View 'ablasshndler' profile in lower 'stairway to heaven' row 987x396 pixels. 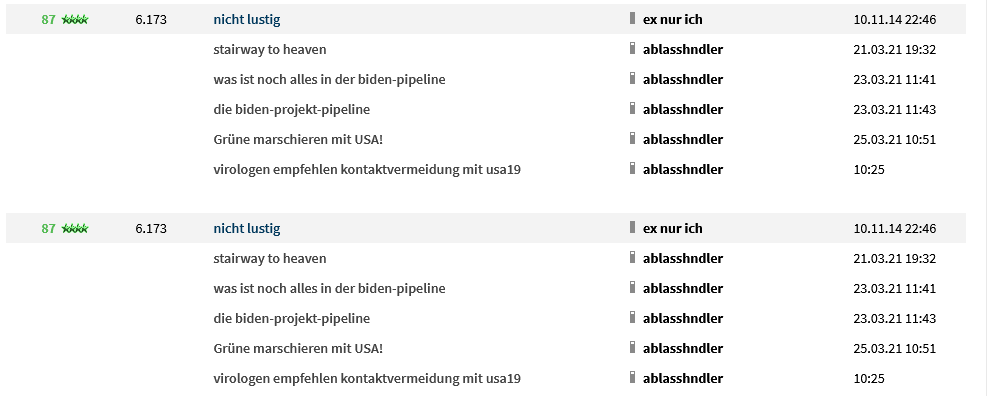pos(683,259)
